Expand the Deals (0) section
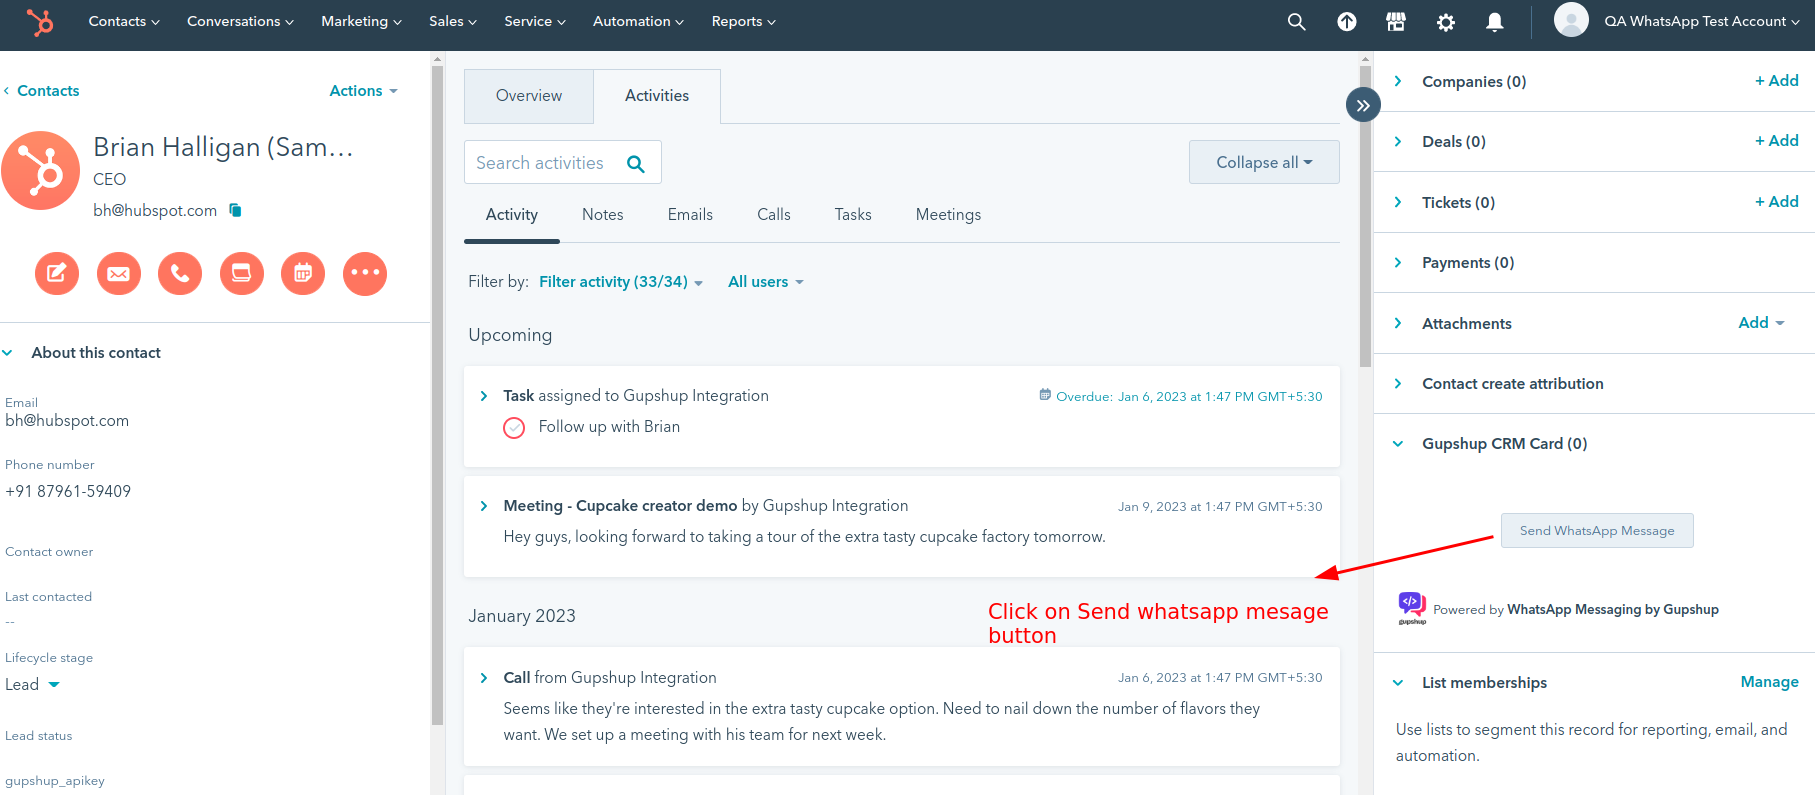 1398,142
